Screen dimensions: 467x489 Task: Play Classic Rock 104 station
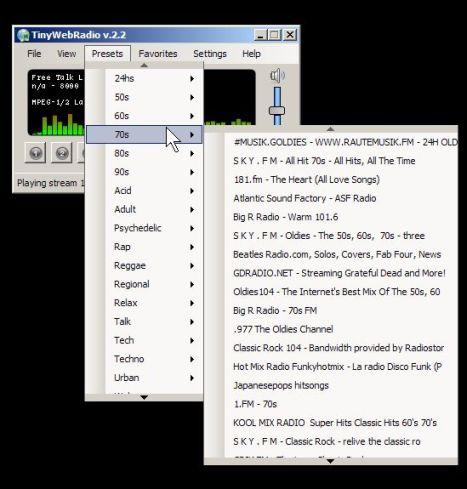tap(331, 348)
